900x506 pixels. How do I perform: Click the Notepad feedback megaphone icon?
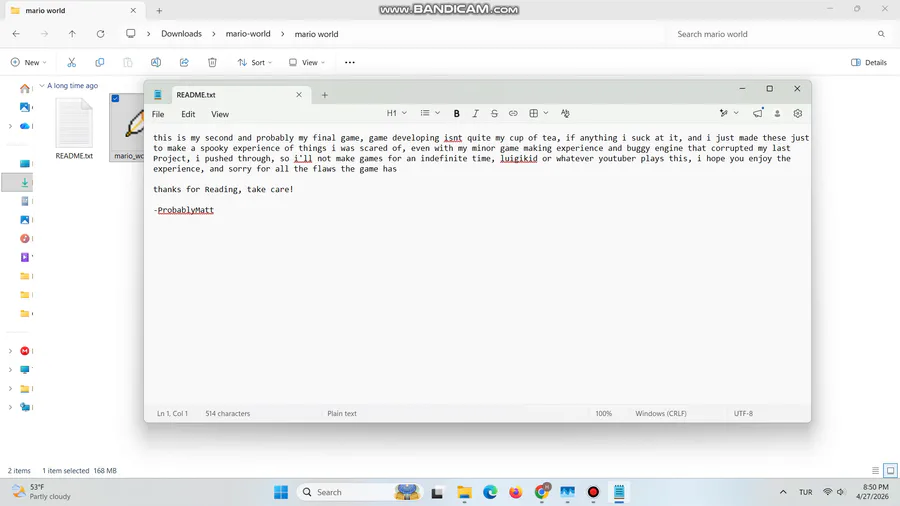click(758, 114)
